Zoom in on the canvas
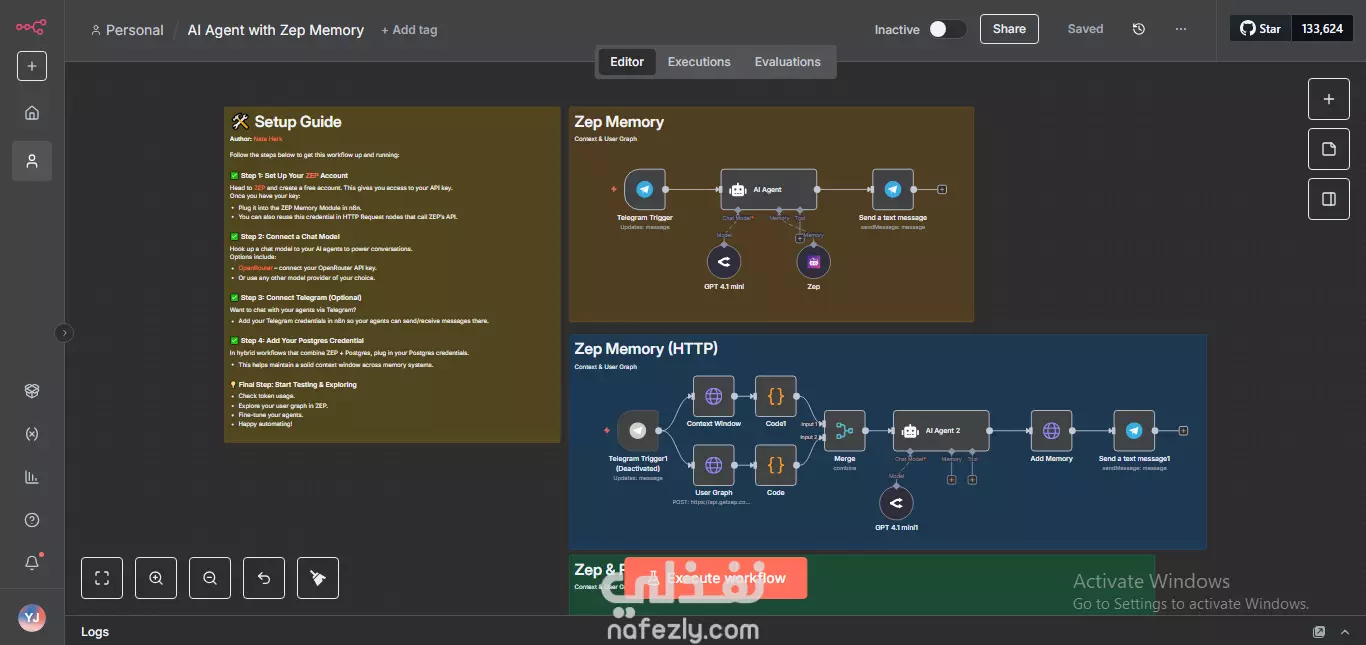The width and height of the screenshot is (1366, 645). click(x=156, y=578)
